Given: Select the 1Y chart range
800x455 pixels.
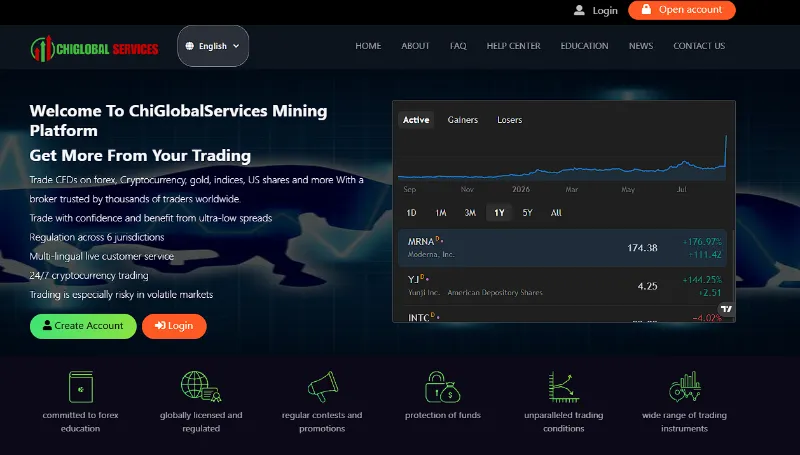Looking at the screenshot, I should [x=499, y=213].
